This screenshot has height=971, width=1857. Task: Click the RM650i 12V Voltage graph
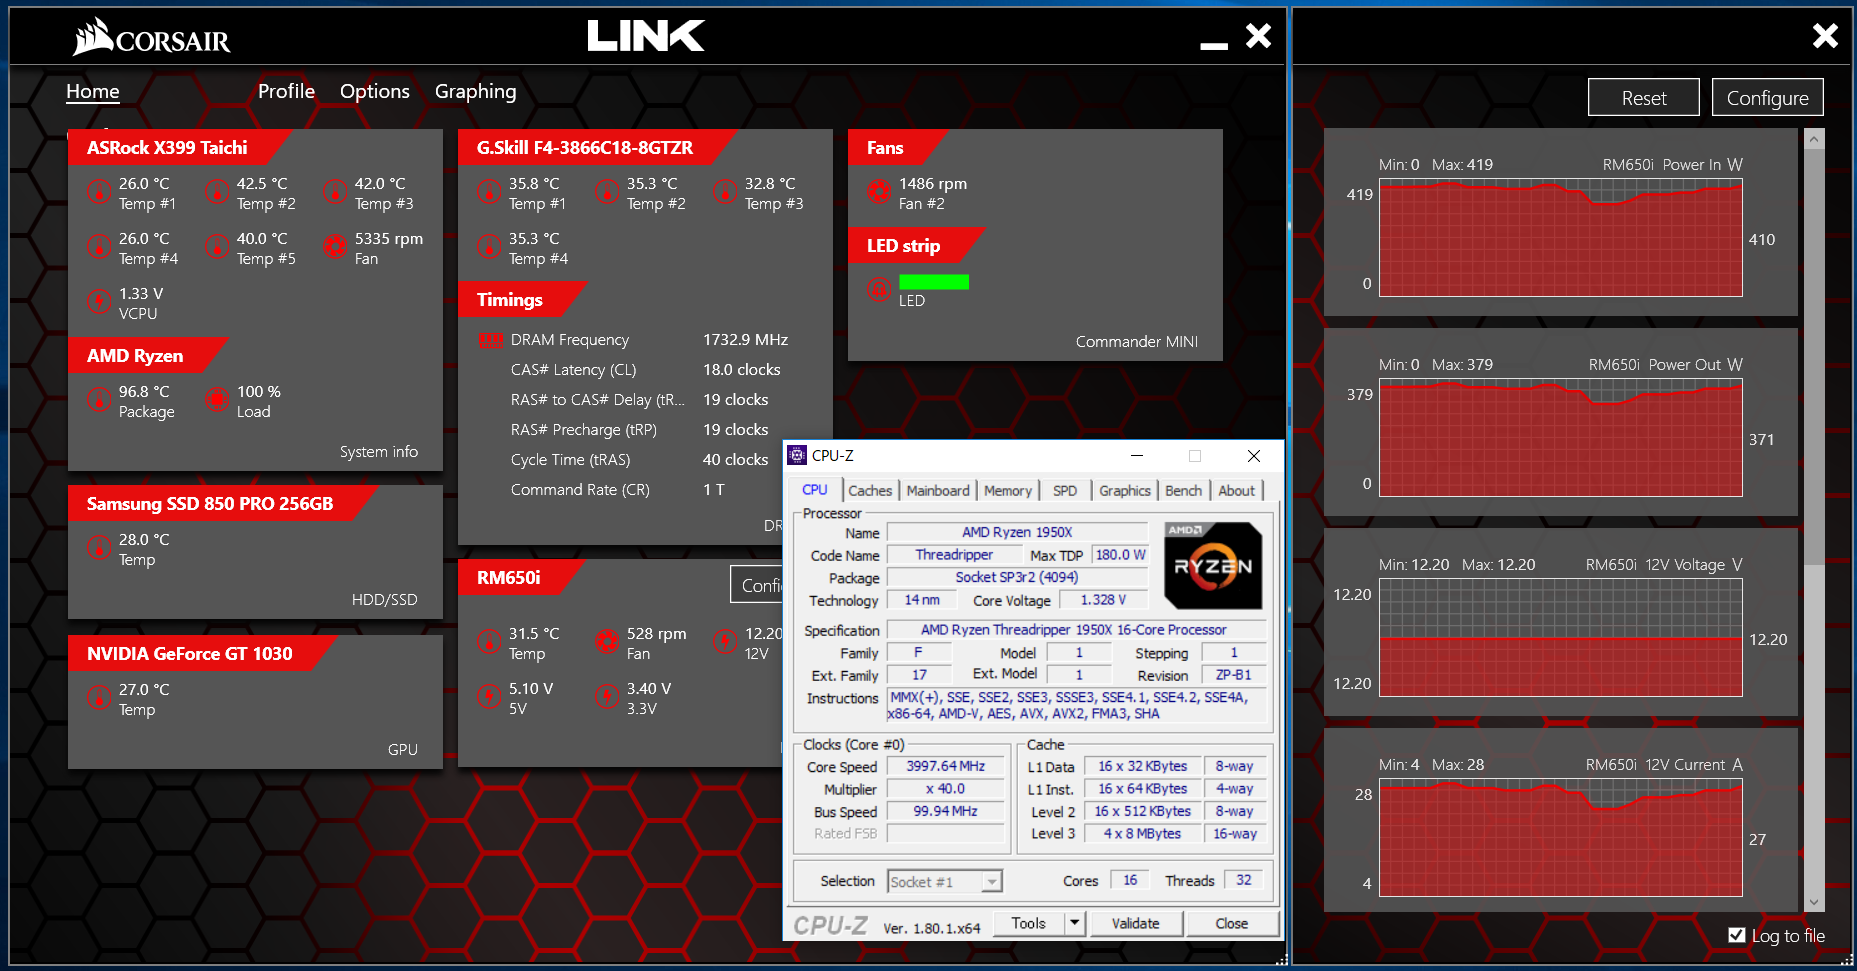(1561, 638)
